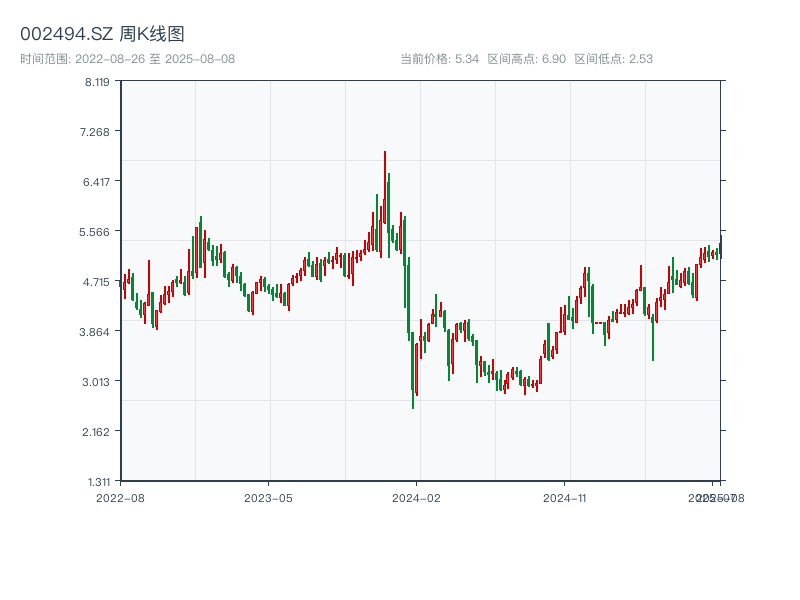Click the 2023-05 x-axis date label
The height and width of the screenshot is (600, 800).
269,497
